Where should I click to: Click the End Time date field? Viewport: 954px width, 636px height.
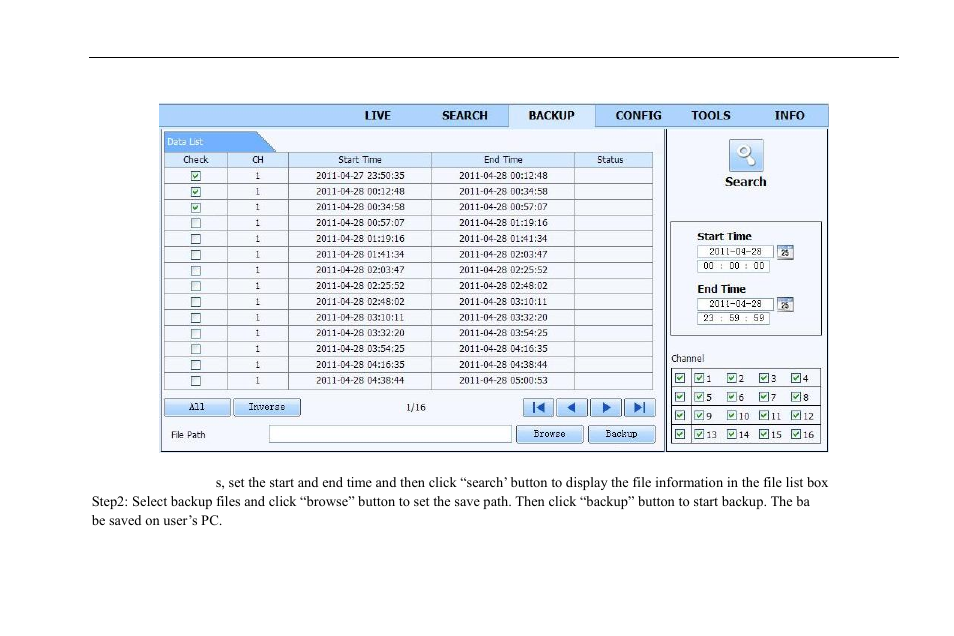click(x=735, y=304)
